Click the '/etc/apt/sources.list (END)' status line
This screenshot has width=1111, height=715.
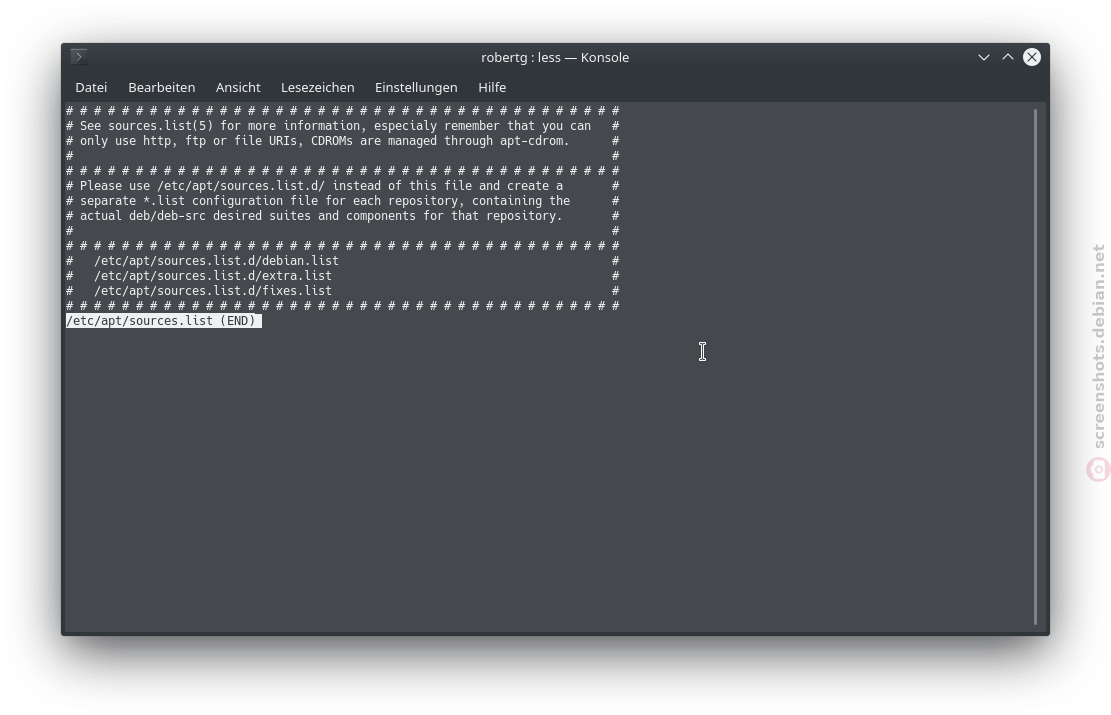(x=164, y=321)
